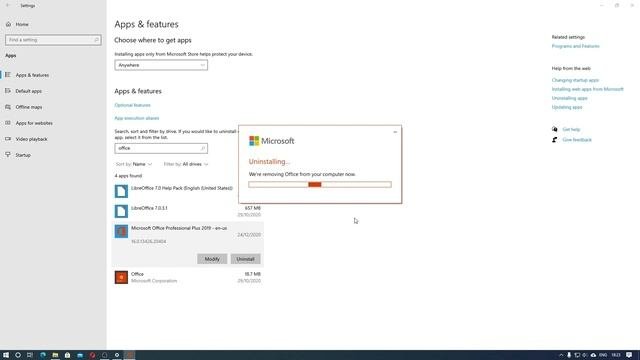Launch Microsoft Edge from taskbar

[x=43, y=355]
